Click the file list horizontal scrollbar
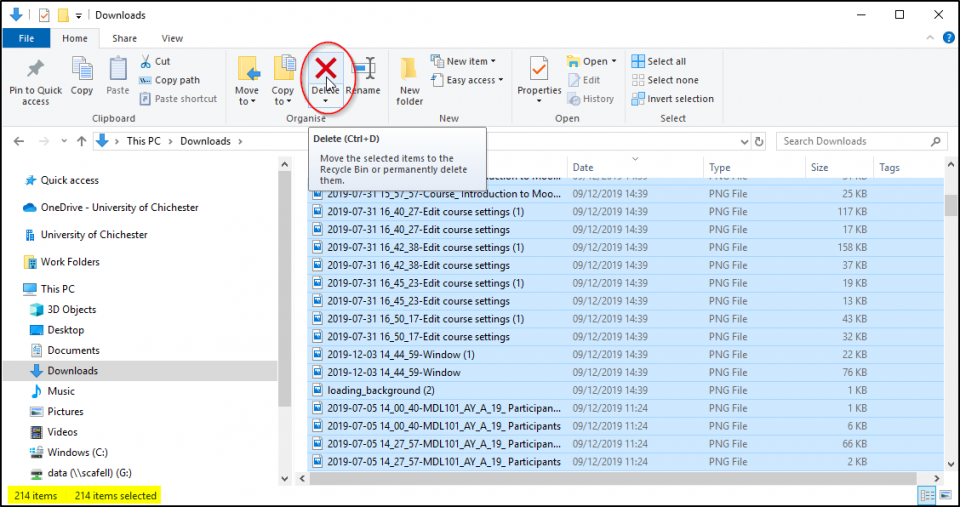The height and width of the screenshot is (507, 960). tap(612, 478)
